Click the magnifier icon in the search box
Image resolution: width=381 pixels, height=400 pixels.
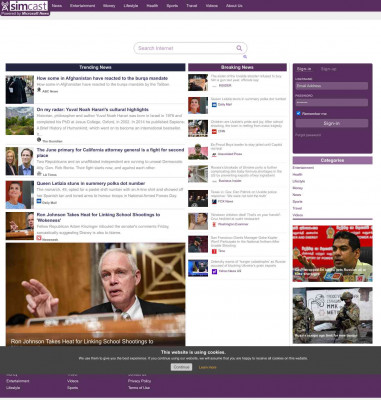tap(239, 48)
